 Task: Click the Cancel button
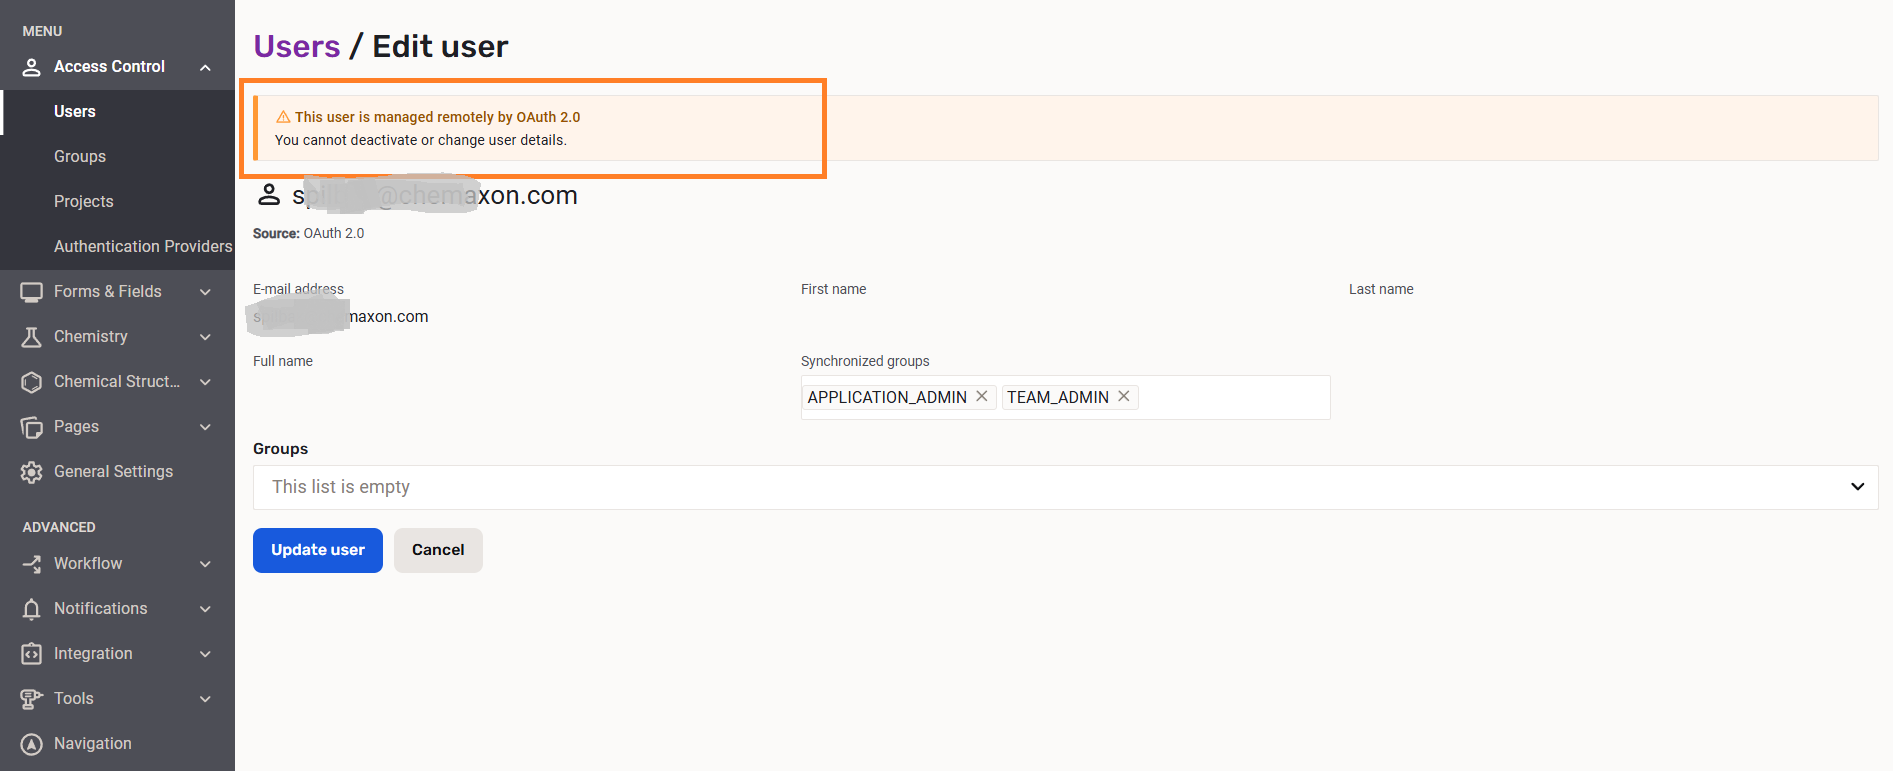point(438,550)
